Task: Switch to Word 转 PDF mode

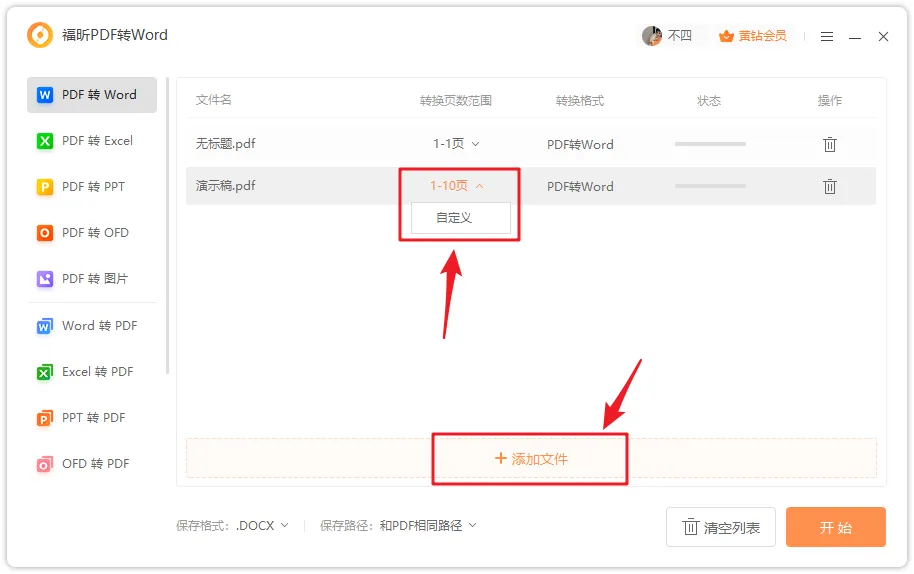Action: coord(92,326)
